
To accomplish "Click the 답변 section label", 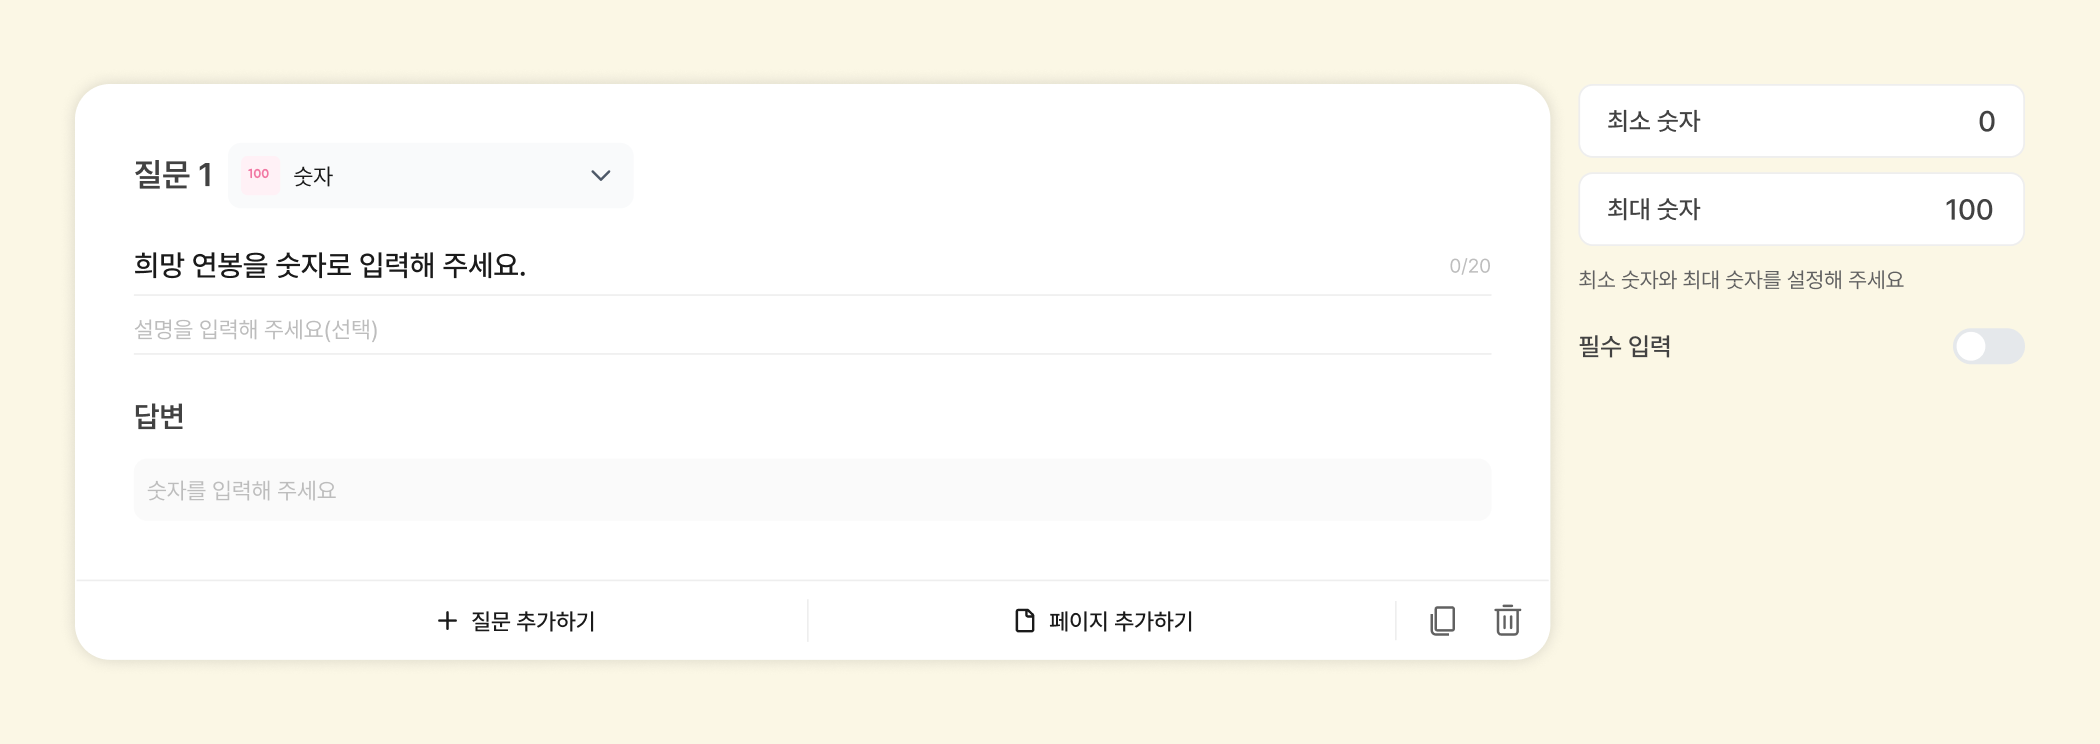I will click(159, 416).
